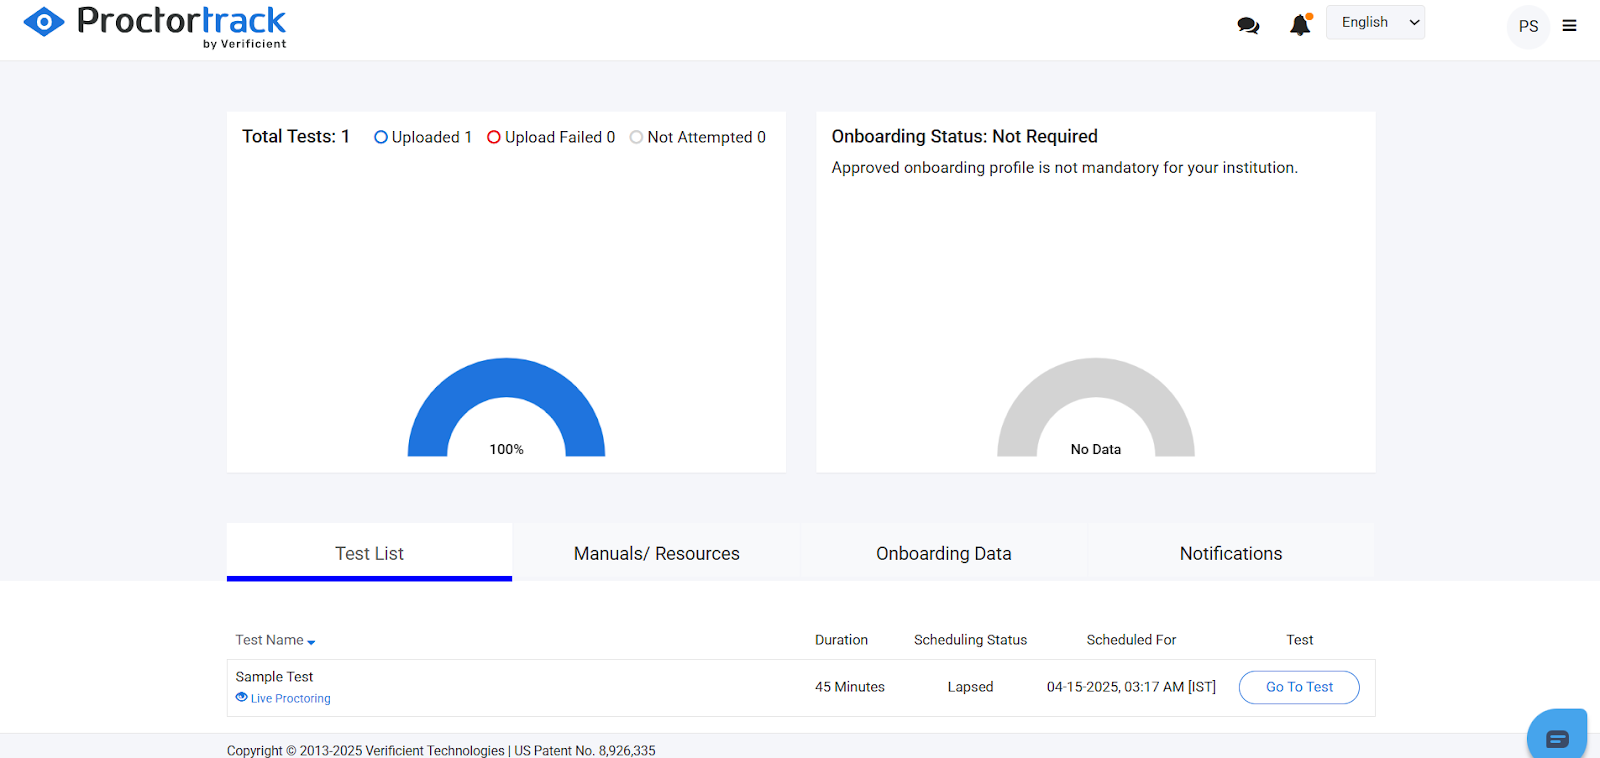This screenshot has height=758, width=1600.
Task: Open the hamburger menu icon
Action: pyautogui.click(x=1569, y=26)
